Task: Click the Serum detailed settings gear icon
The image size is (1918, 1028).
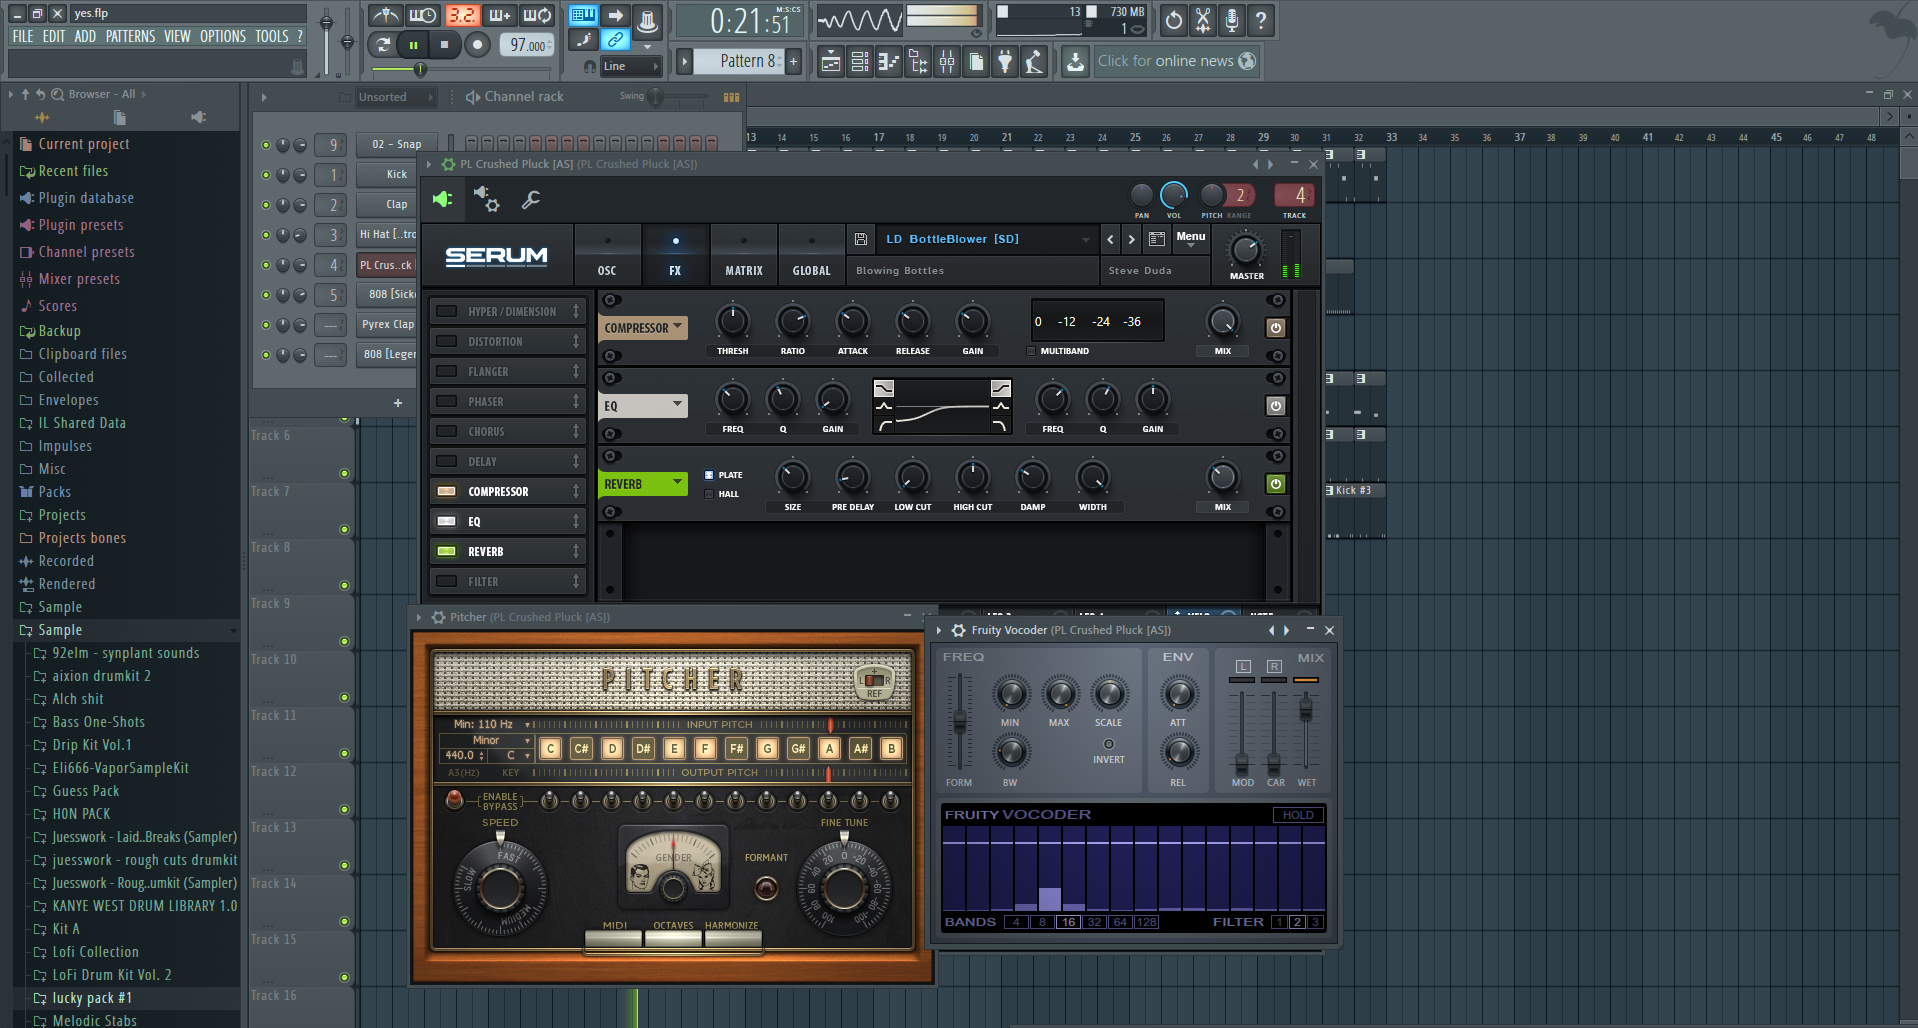Action: (487, 199)
